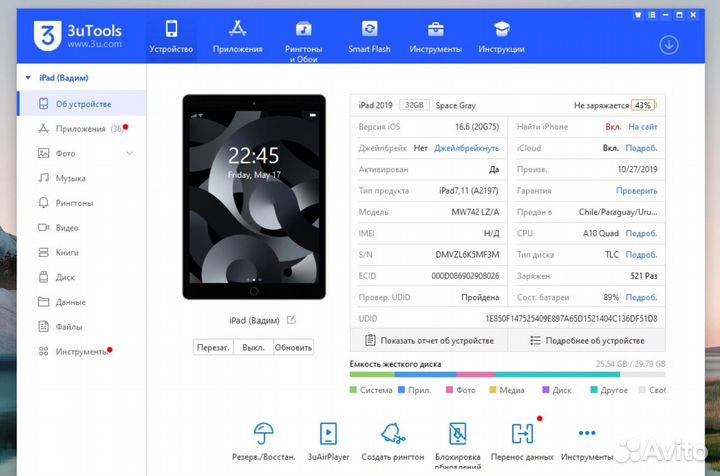Open more Инструменты via three dots
Image resolution: width=720 pixels, height=476 pixels.
pos(587,441)
